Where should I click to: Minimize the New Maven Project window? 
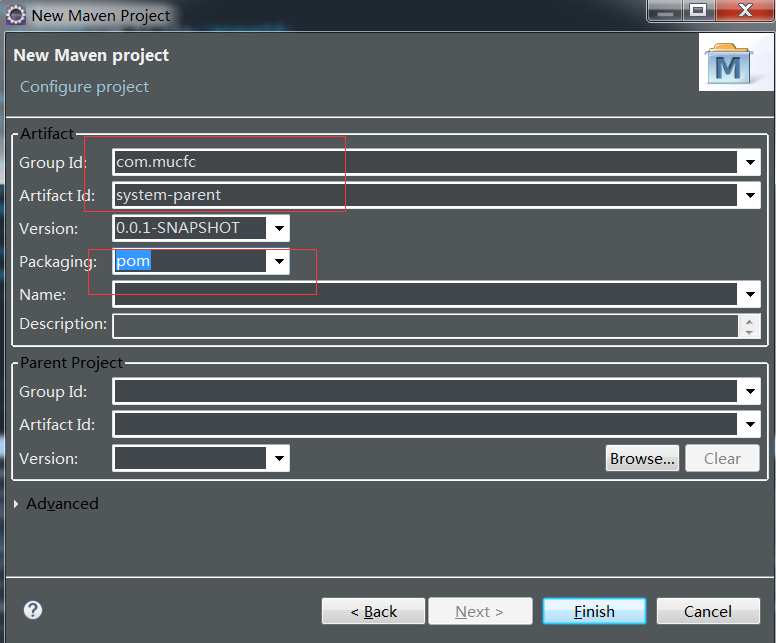665,12
